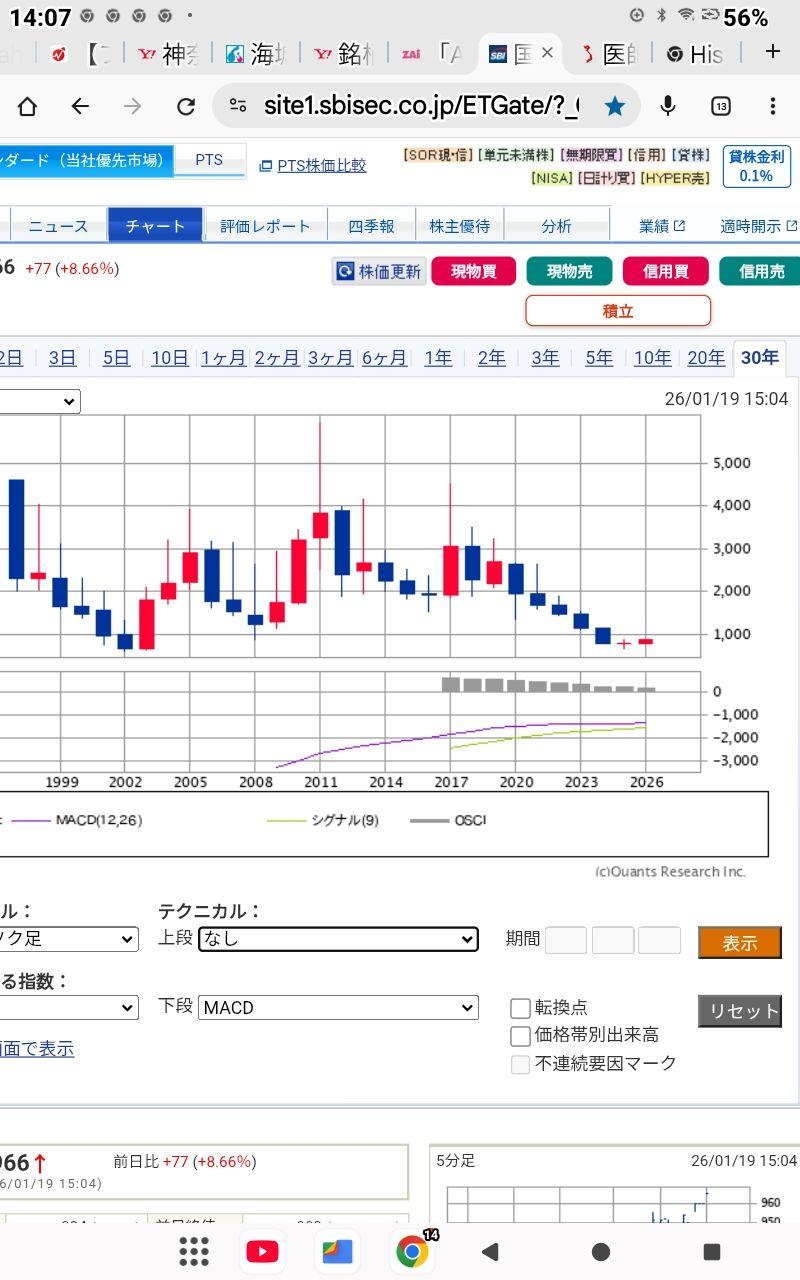Reload the page with the refresh icon
The width and height of the screenshot is (800, 1280).
[x=186, y=106]
